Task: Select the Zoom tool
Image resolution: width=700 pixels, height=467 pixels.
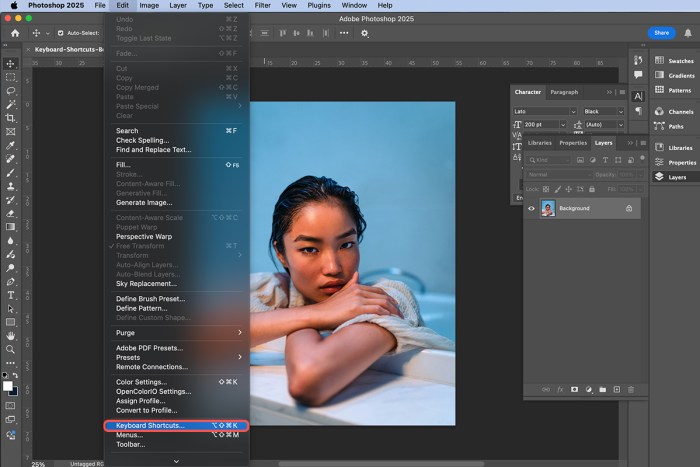Action: pos(11,350)
